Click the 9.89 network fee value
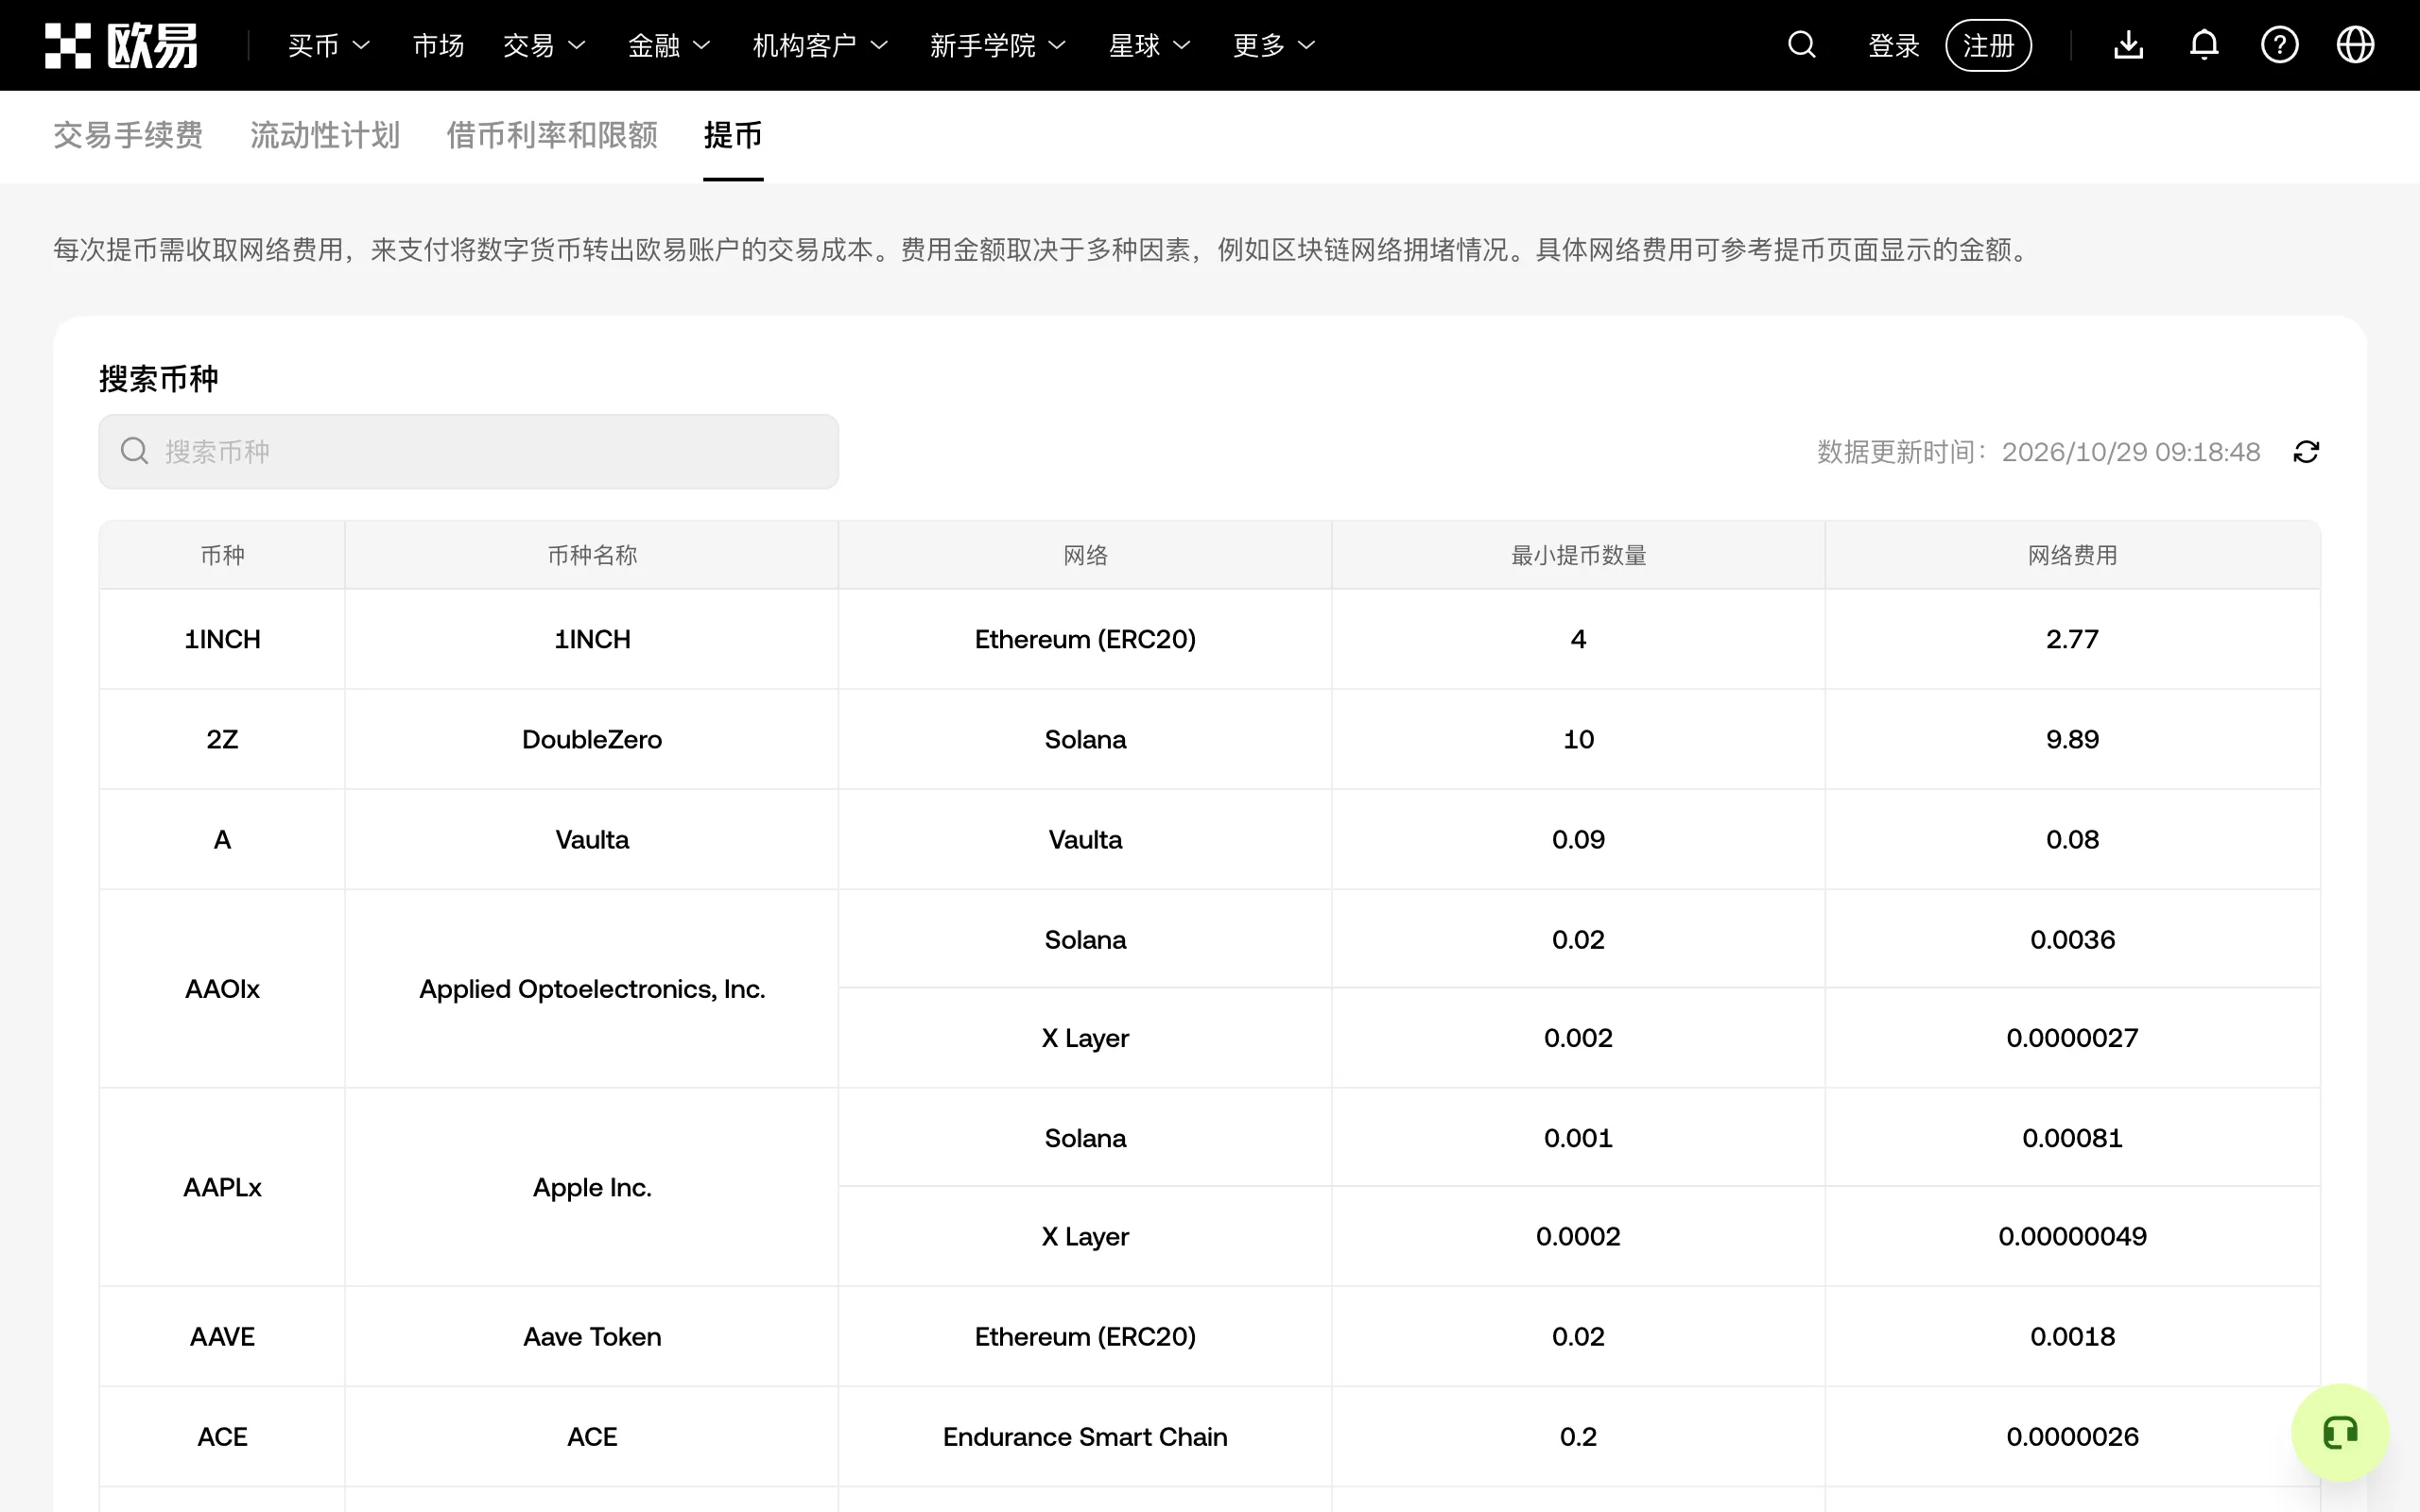 [x=2072, y=739]
